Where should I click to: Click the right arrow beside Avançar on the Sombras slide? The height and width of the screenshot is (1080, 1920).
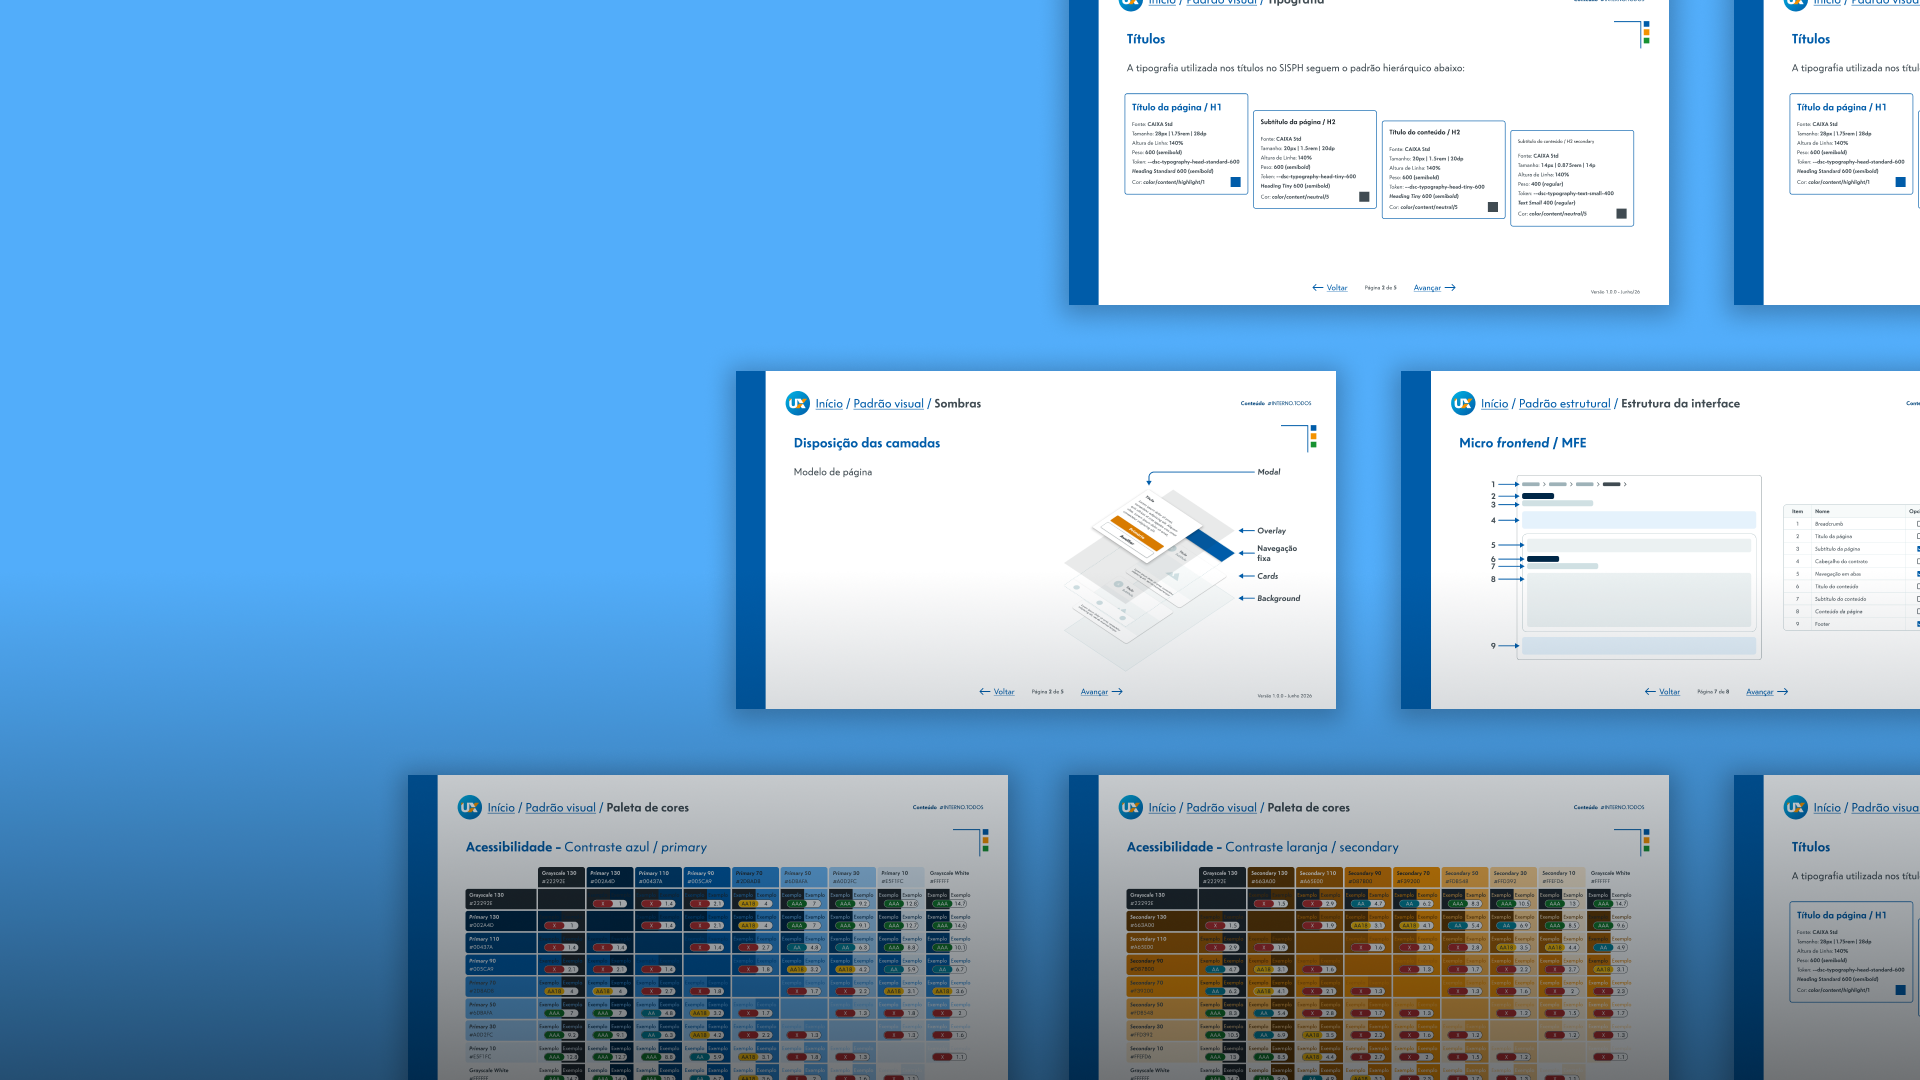point(1117,692)
